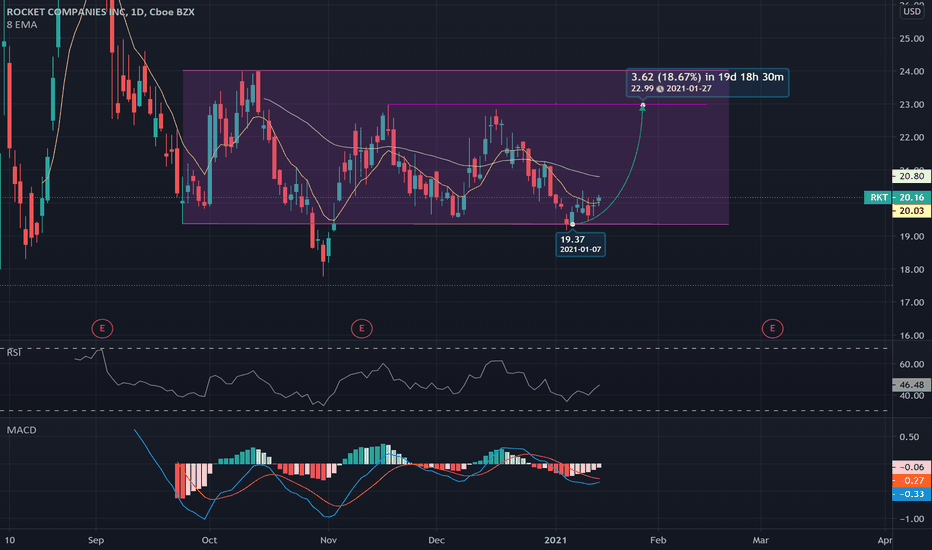932x550 pixels.
Task: Click the RSI value 46.48 label
Action: (x=912, y=385)
